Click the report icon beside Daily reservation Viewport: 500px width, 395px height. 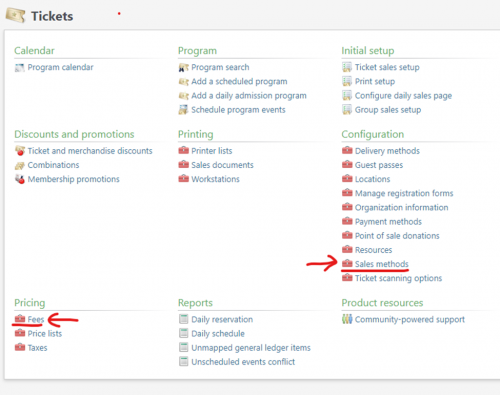[x=183, y=319]
